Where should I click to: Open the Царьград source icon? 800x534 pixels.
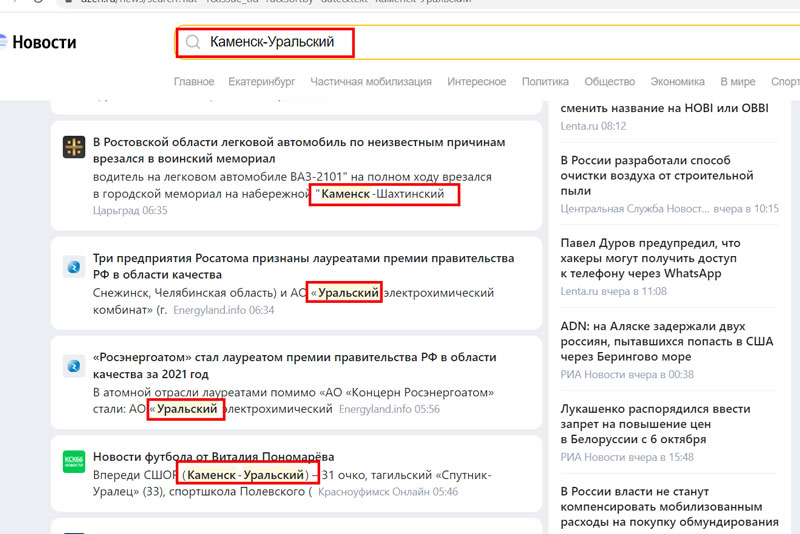(74, 147)
